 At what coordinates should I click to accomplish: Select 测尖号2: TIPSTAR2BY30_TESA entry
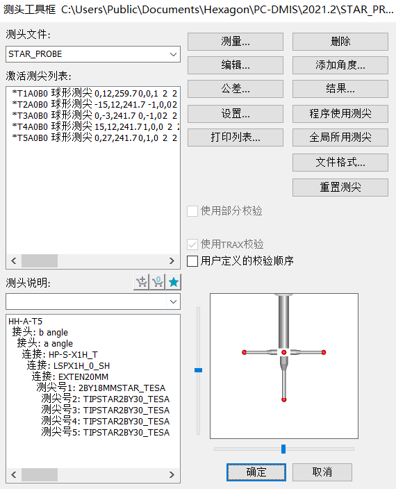(x=105, y=399)
